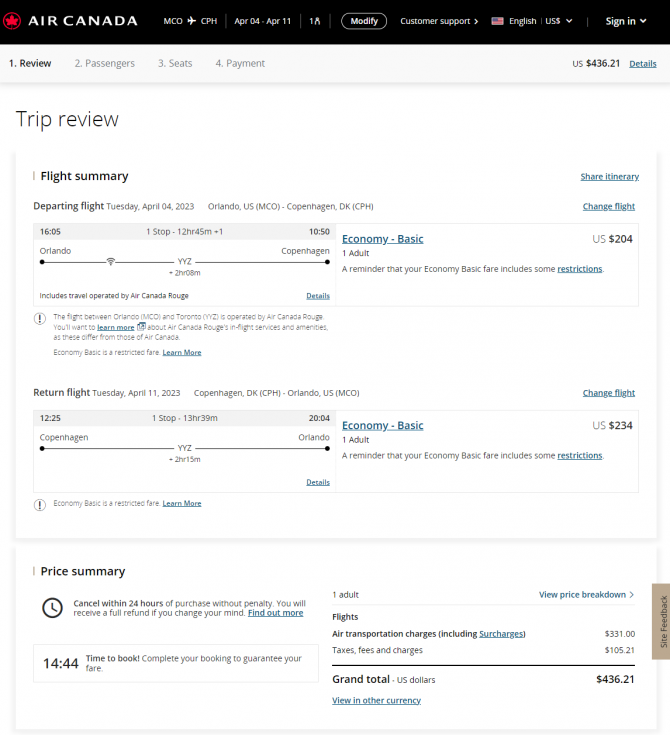The image size is (670, 735).
Task: Click the external link icon after learn more
Action: pyautogui.click(x=141, y=326)
